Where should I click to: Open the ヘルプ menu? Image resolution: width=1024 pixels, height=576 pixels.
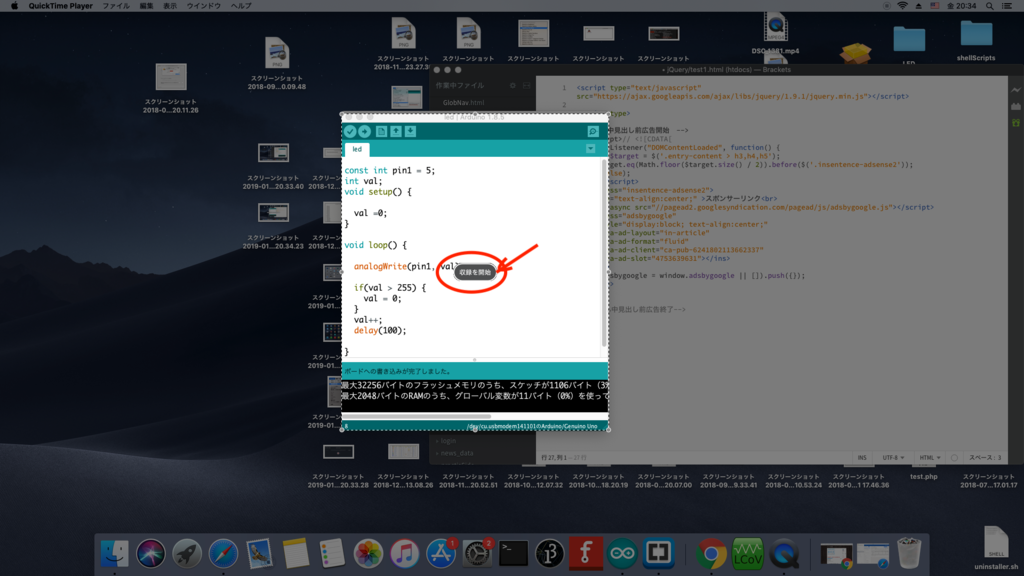(241, 6)
